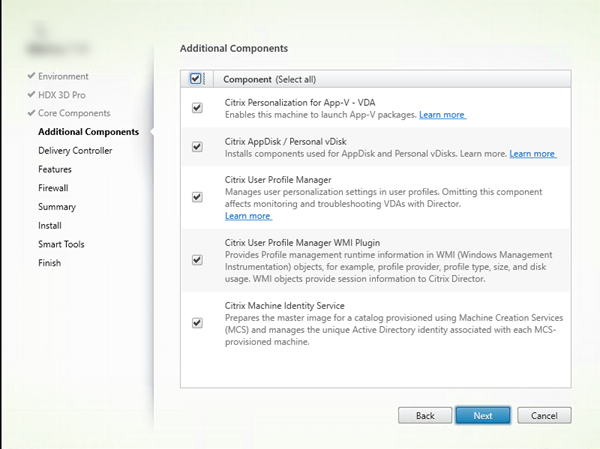
Task: Uncheck Citrix Personalization for App-V checkbox
Action: pos(196,108)
